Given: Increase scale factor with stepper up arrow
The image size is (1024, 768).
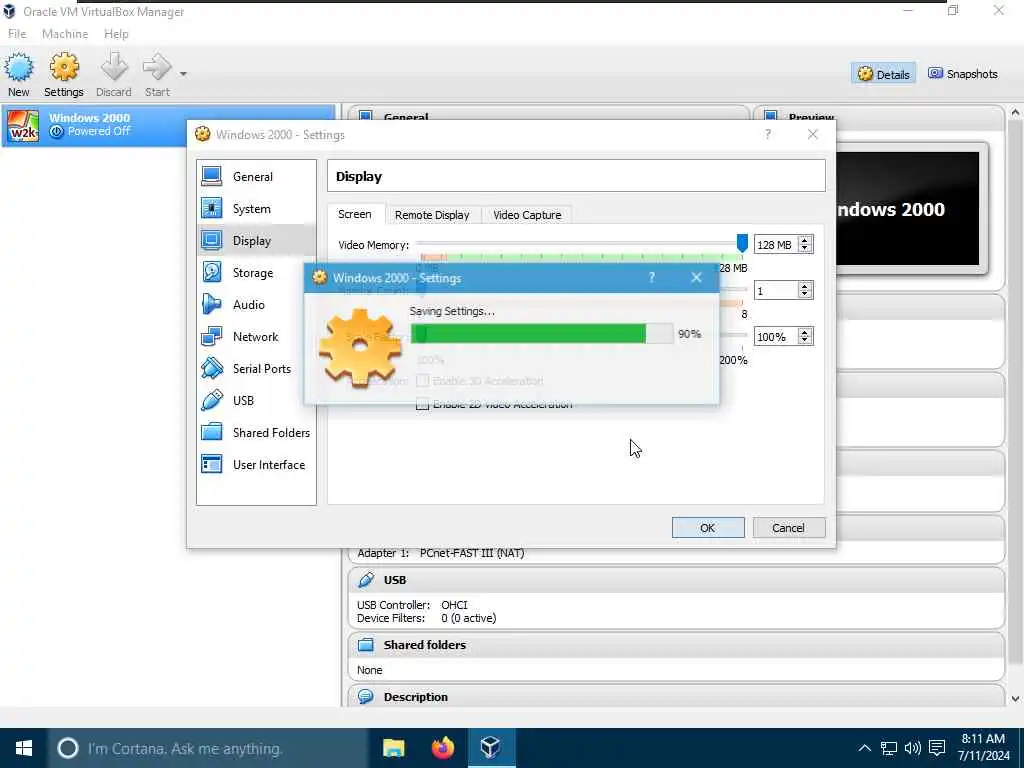Looking at the screenshot, I should [x=805, y=332].
